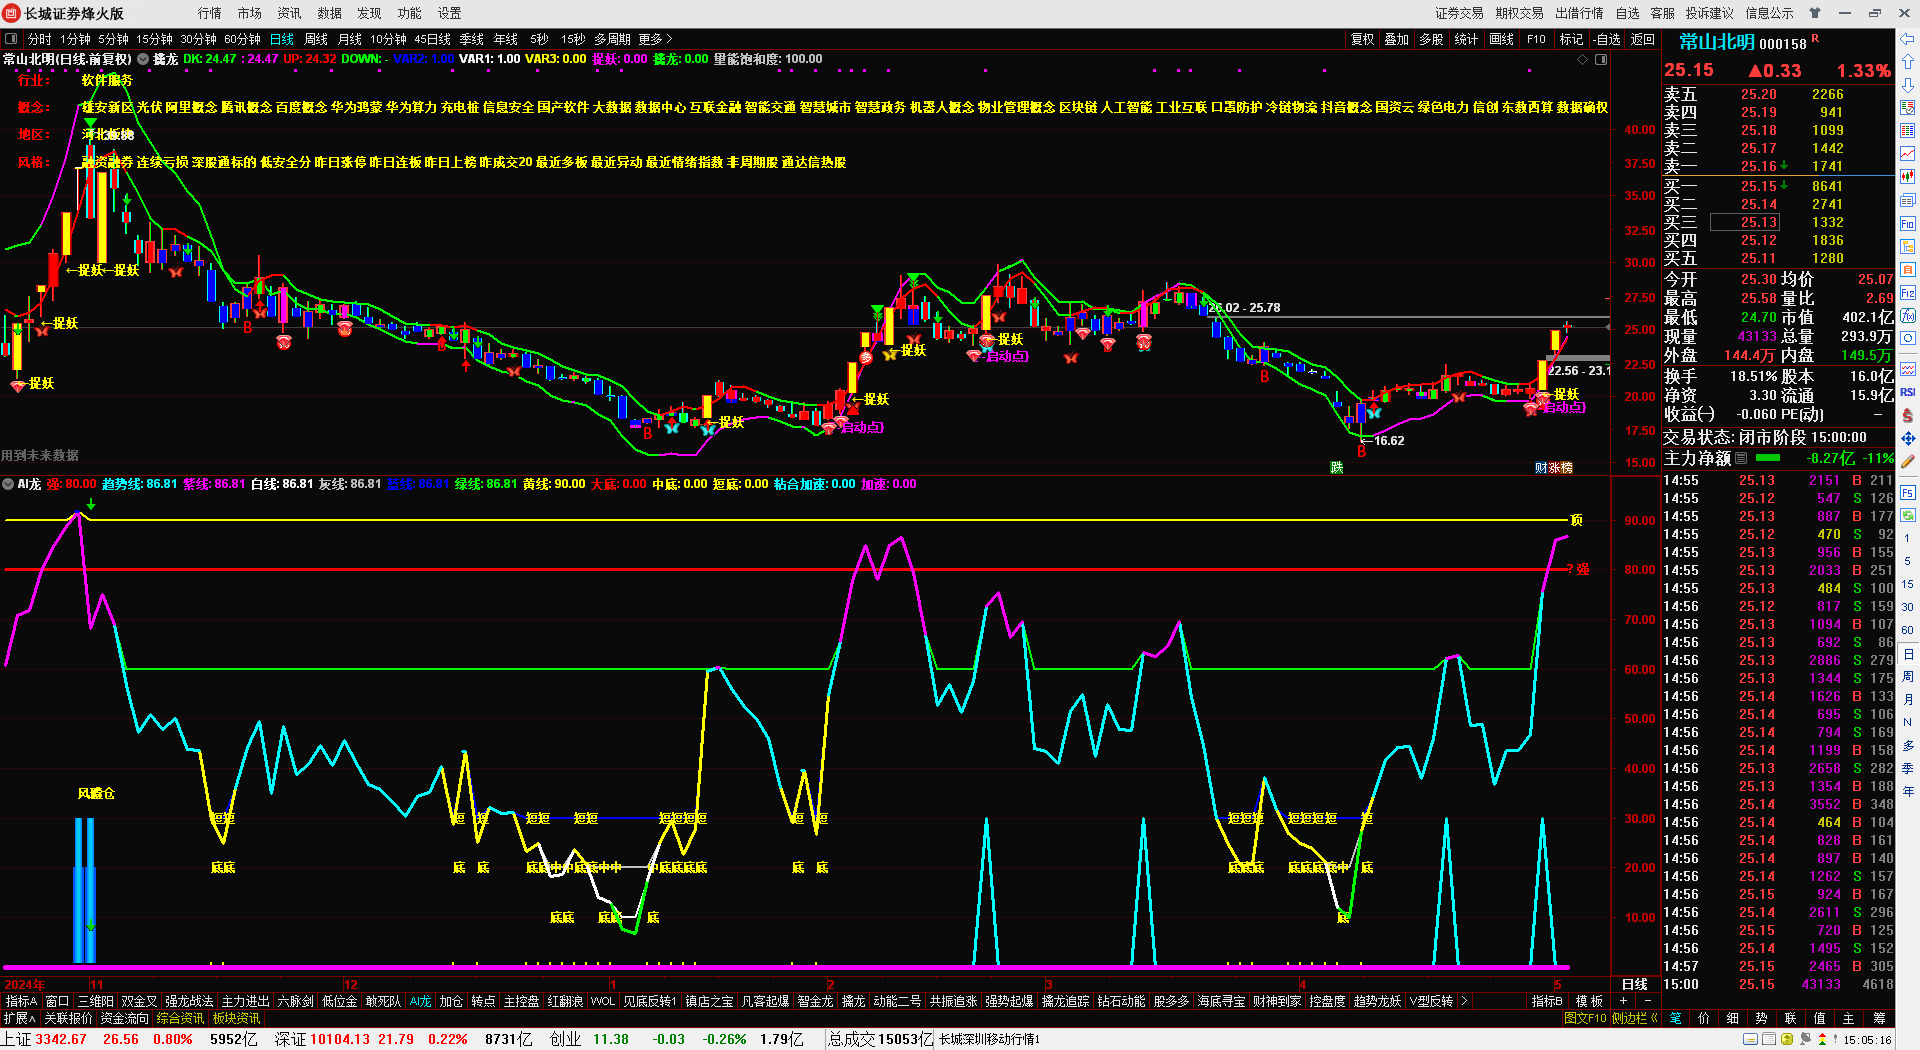Screen dimensions: 1920x1050
Task: Switch to the 60分钟 period tab
Action: click(x=242, y=39)
